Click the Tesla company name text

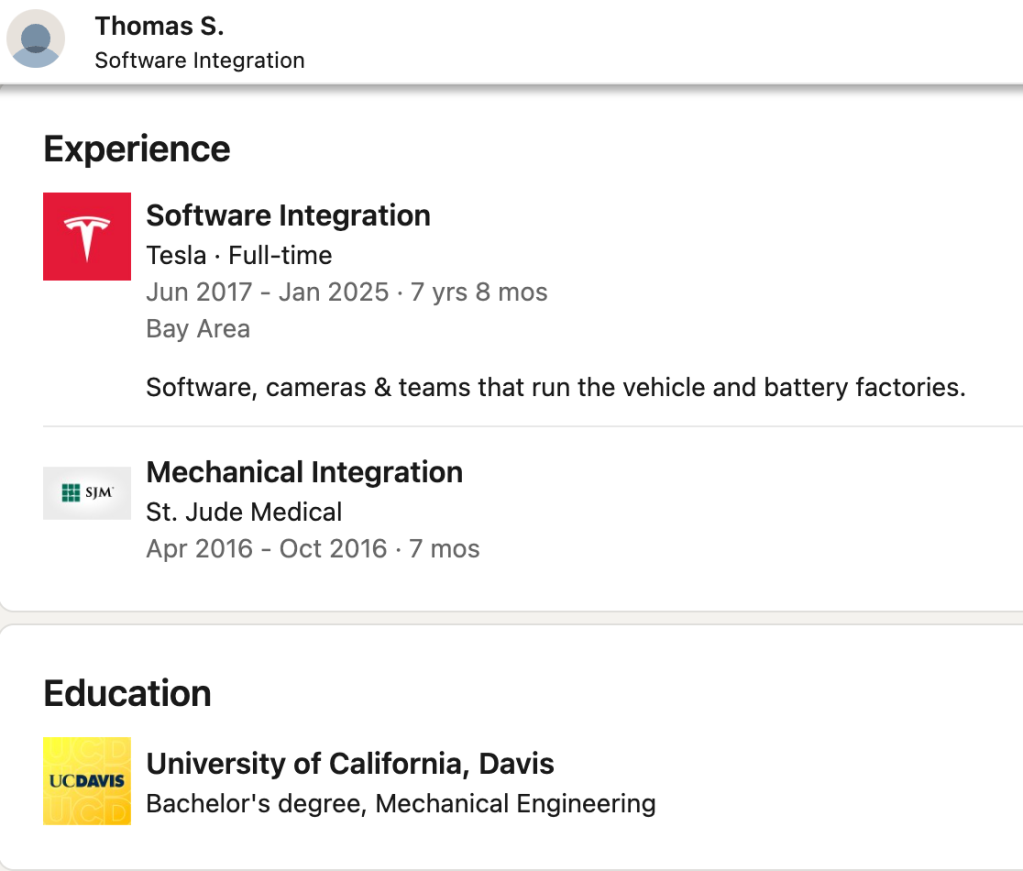[x=176, y=255]
